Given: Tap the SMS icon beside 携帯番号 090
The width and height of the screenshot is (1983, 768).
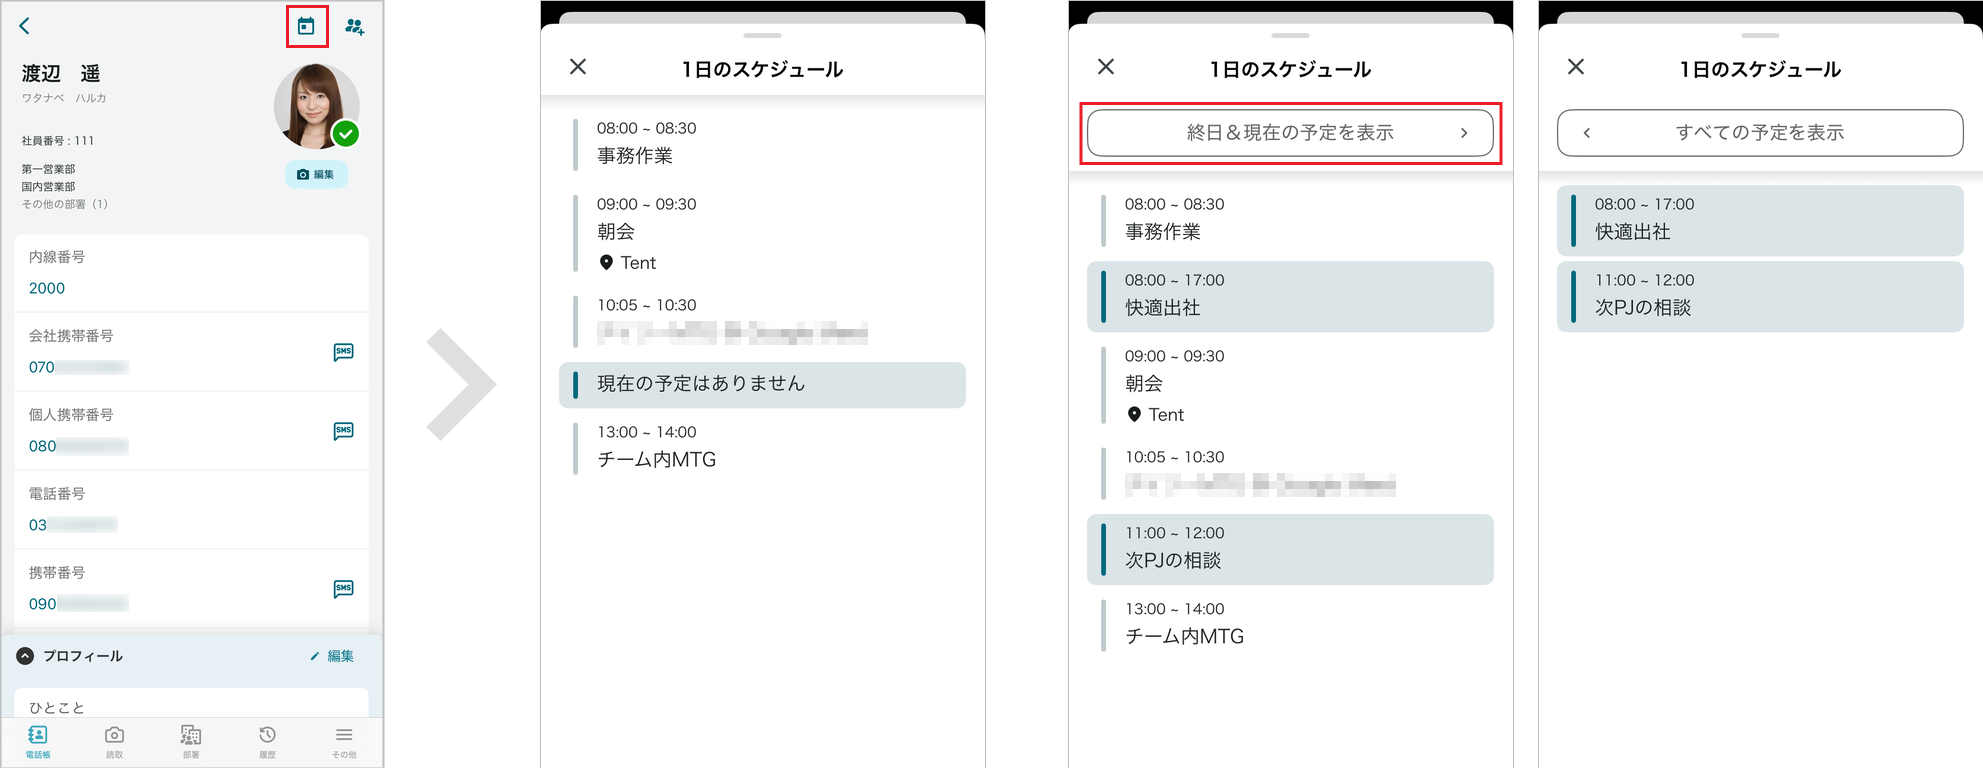Looking at the screenshot, I should tap(343, 589).
